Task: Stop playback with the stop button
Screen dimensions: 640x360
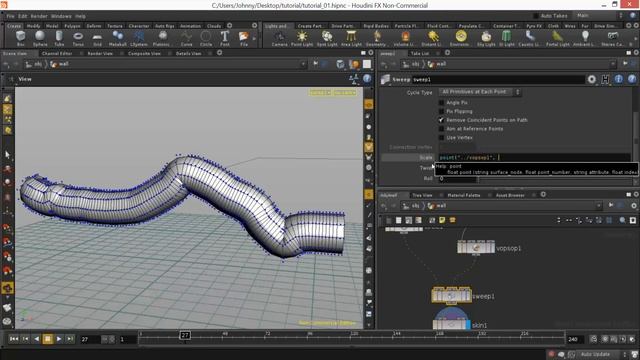Action: [48, 339]
